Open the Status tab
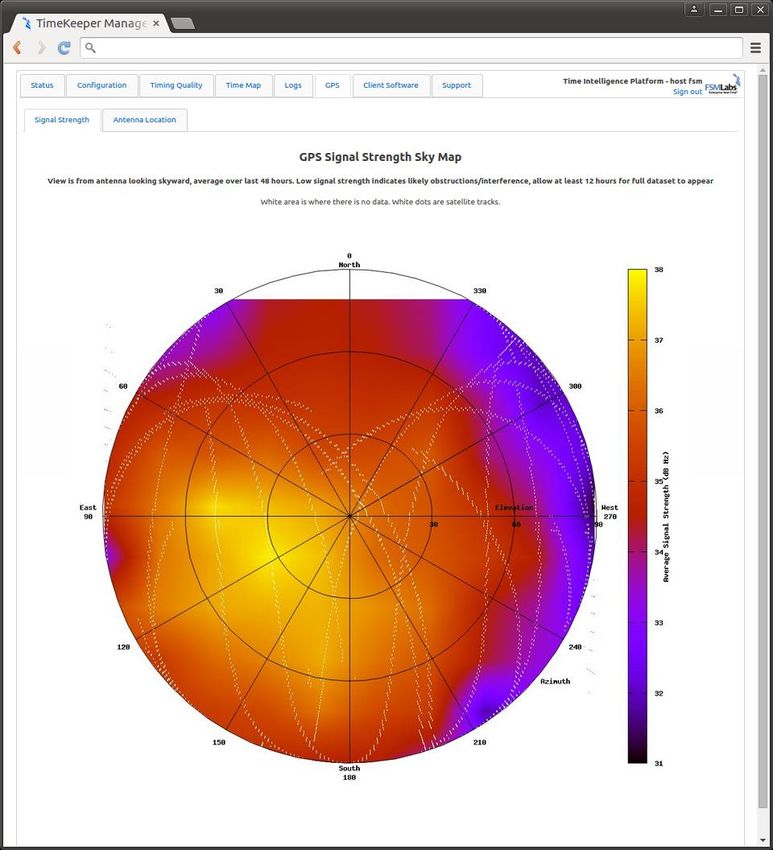 pos(42,86)
